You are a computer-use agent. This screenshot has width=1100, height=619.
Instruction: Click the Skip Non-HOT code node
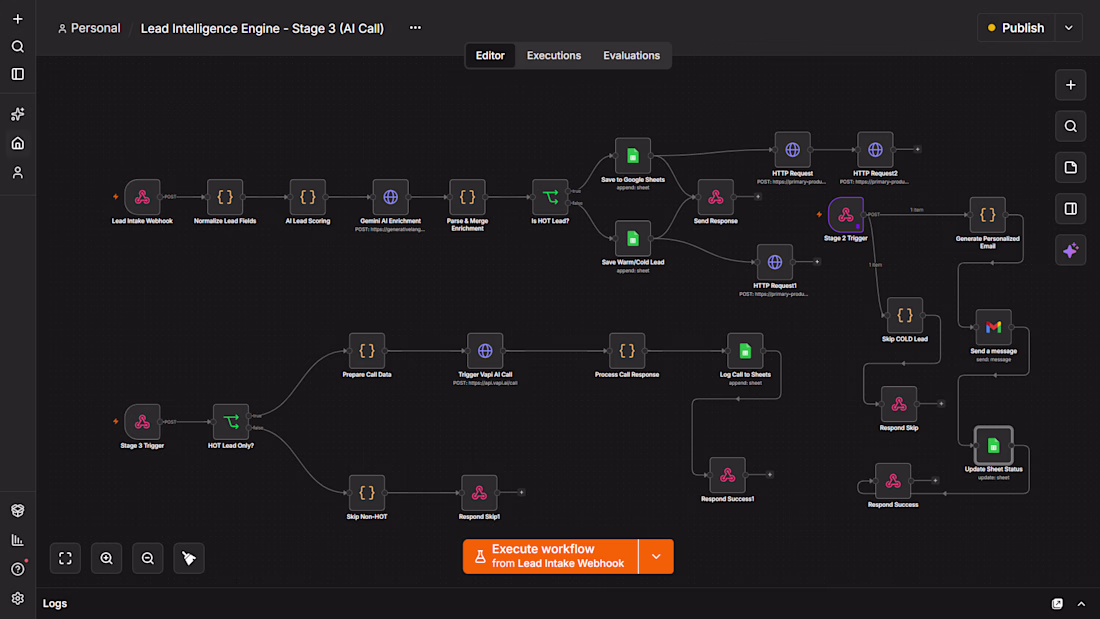[x=367, y=493]
